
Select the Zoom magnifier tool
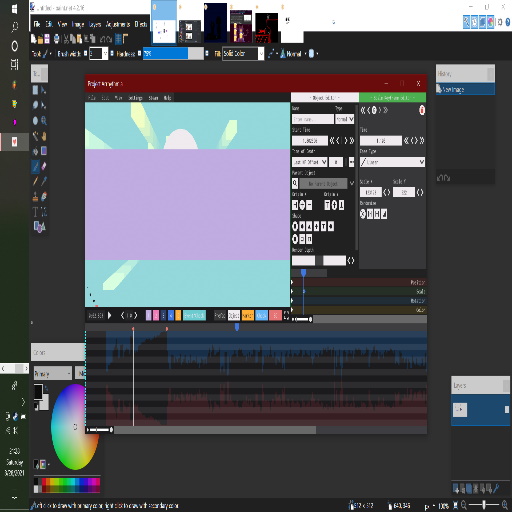coord(44,121)
